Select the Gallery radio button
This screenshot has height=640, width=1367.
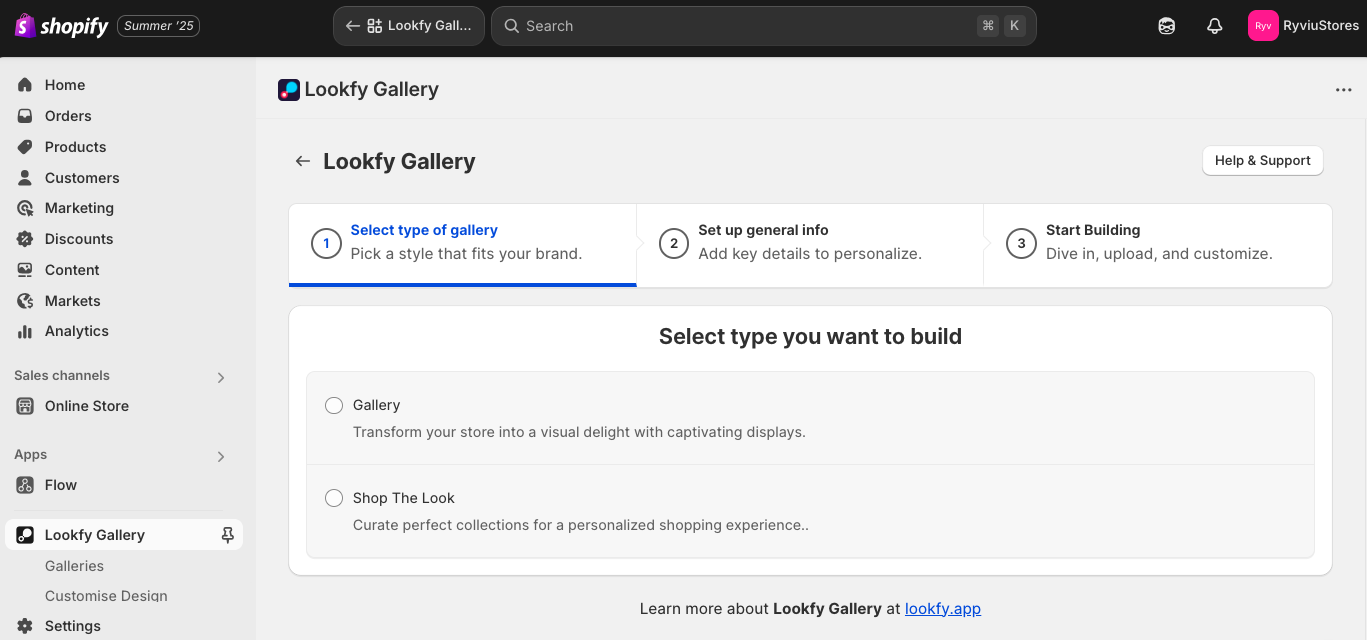[334, 405]
